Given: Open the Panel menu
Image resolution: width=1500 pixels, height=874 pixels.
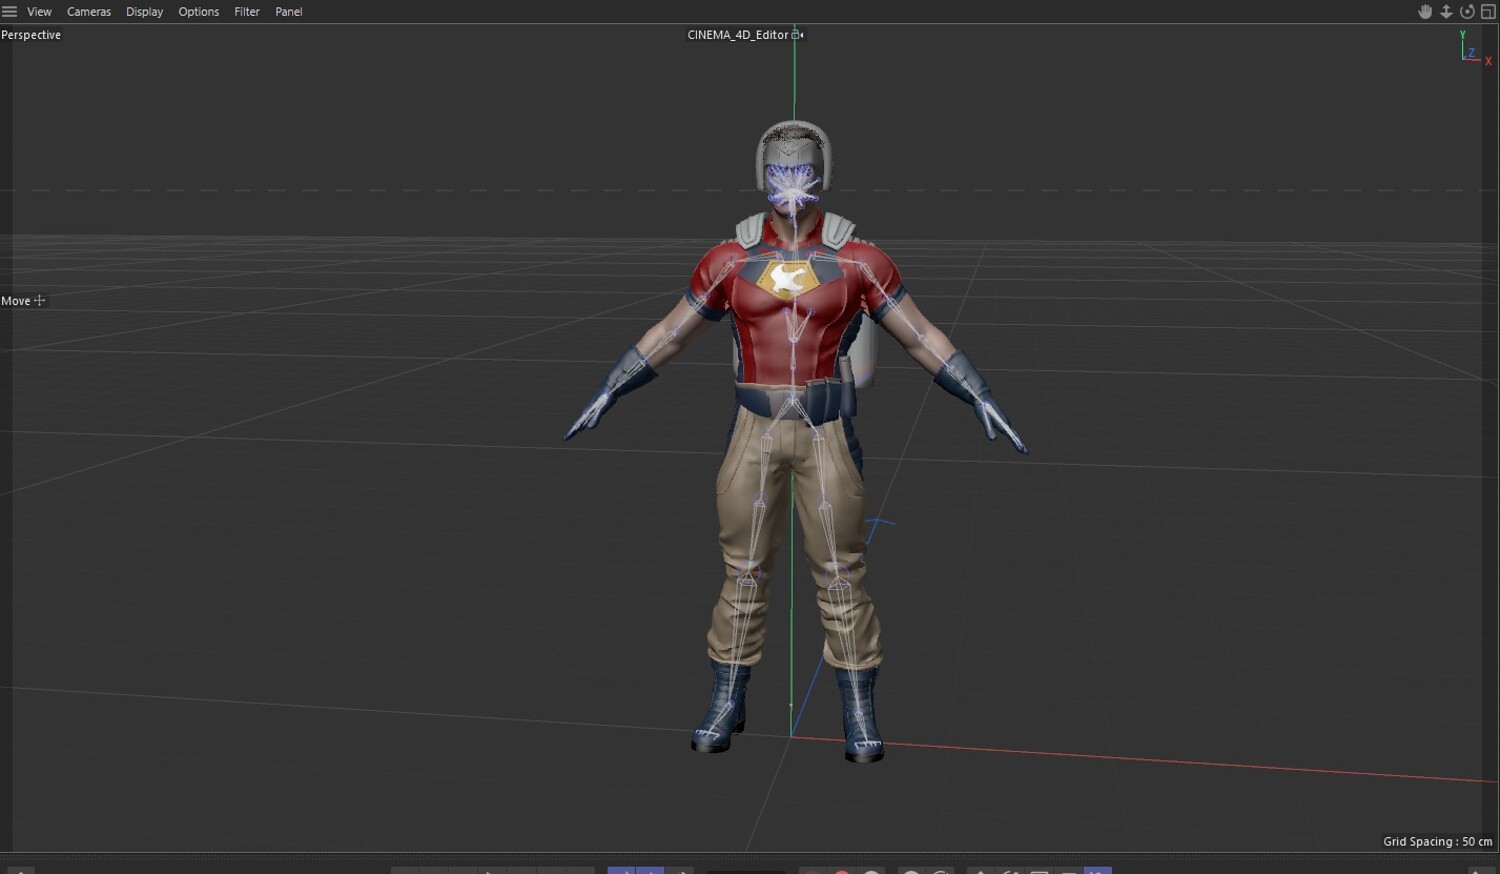Looking at the screenshot, I should pyautogui.click(x=289, y=12).
